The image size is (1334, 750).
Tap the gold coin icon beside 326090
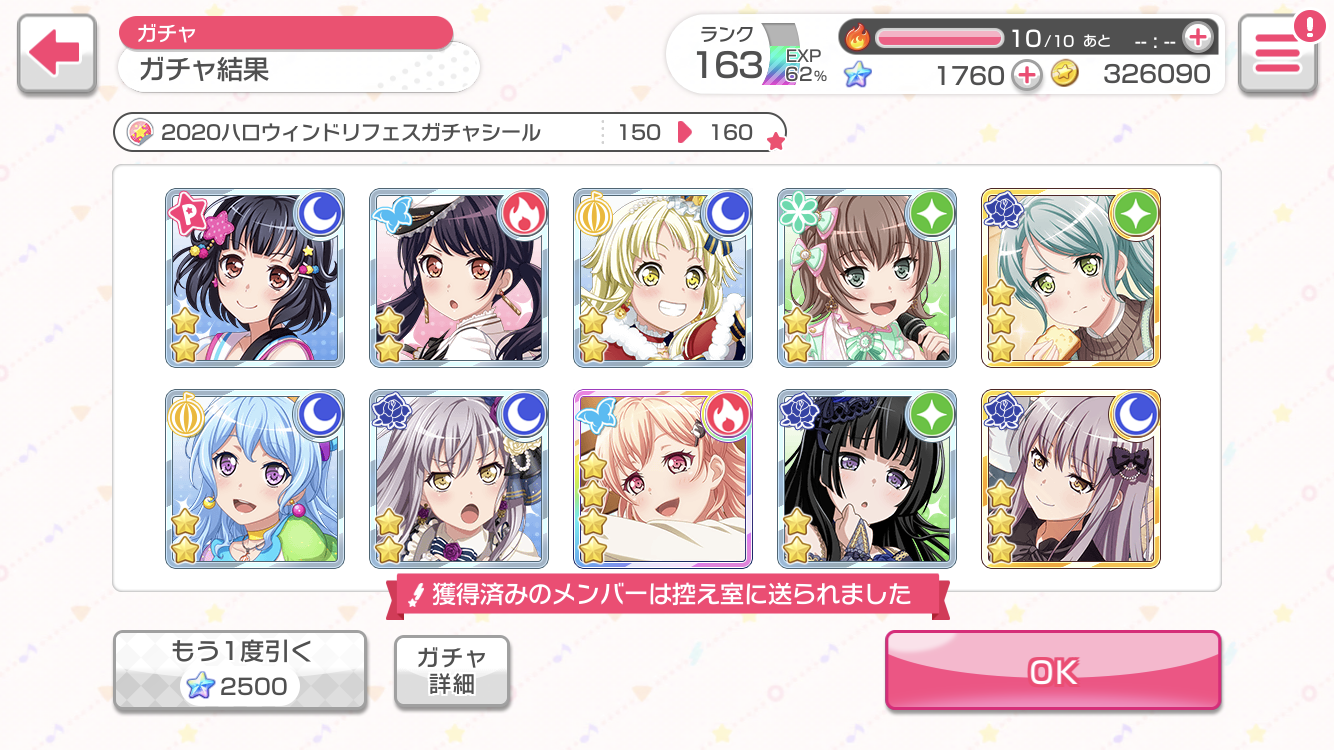[1064, 73]
